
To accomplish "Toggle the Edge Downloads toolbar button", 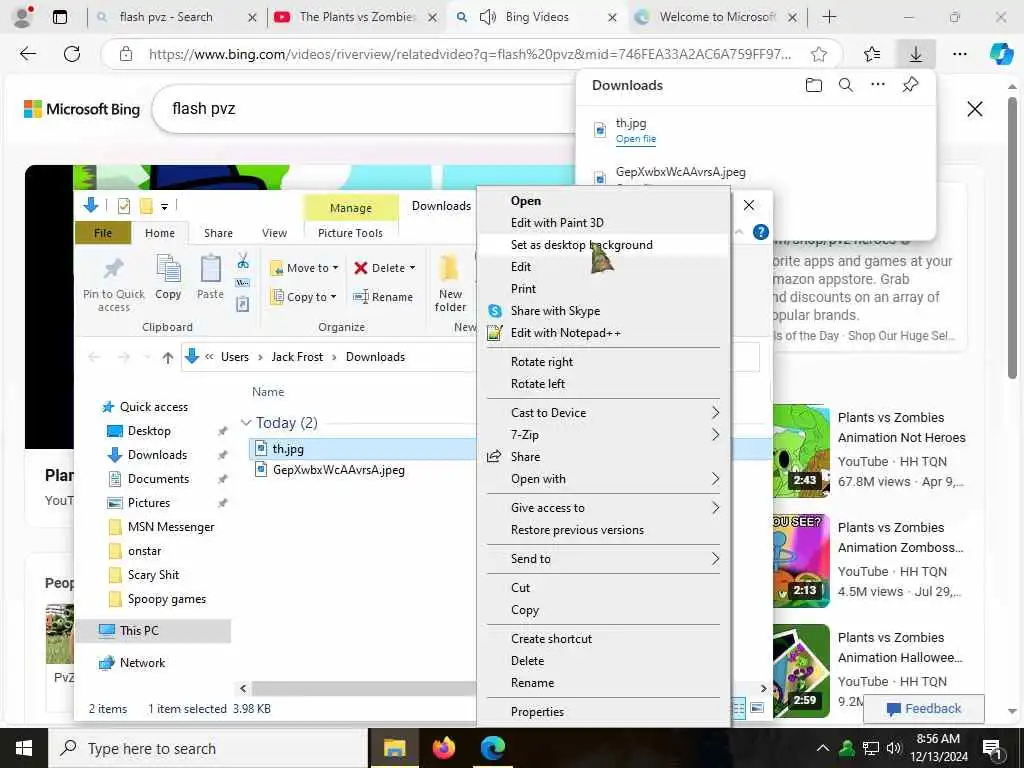I will coord(916,54).
